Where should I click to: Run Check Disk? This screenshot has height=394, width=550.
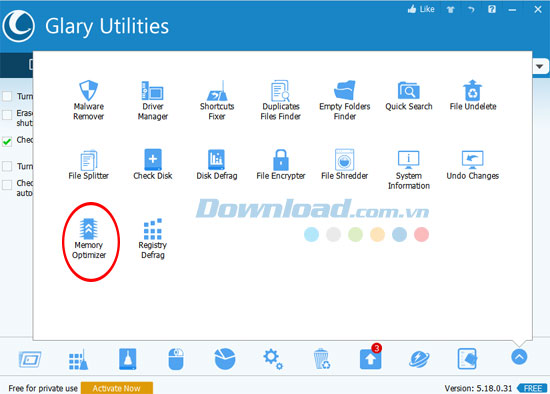tap(153, 165)
